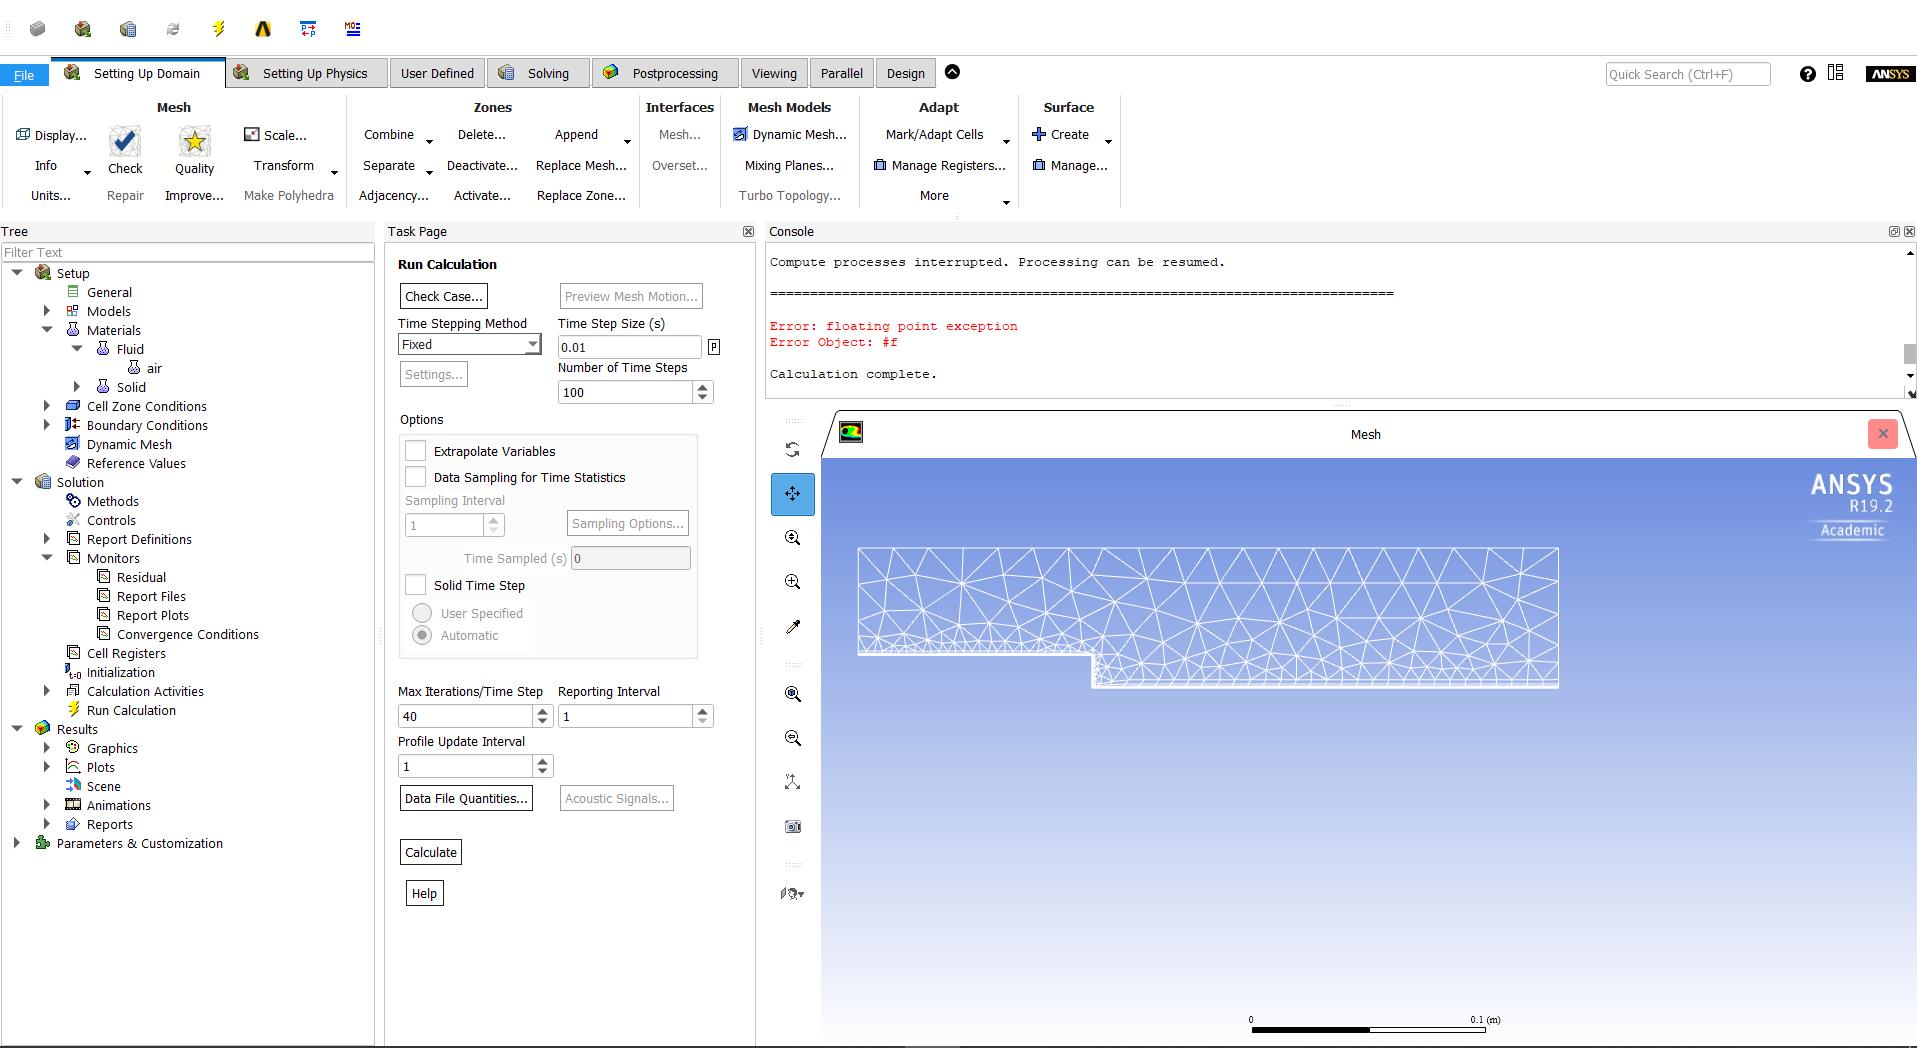Expand Solid materials node
1917x1048 pixels.
coord(77,387)
